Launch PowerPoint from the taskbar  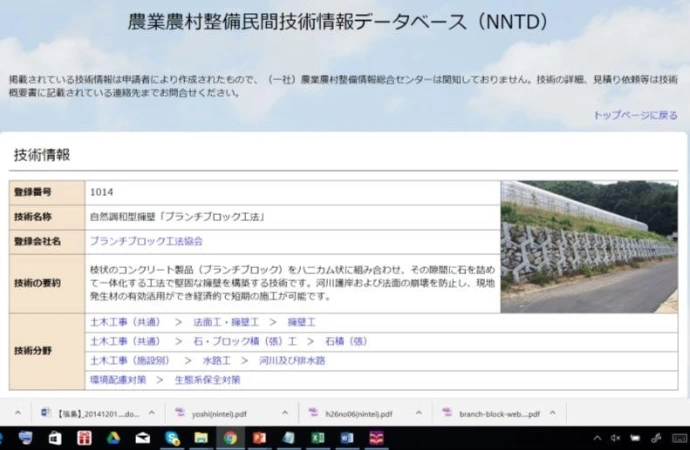(258, 438)
